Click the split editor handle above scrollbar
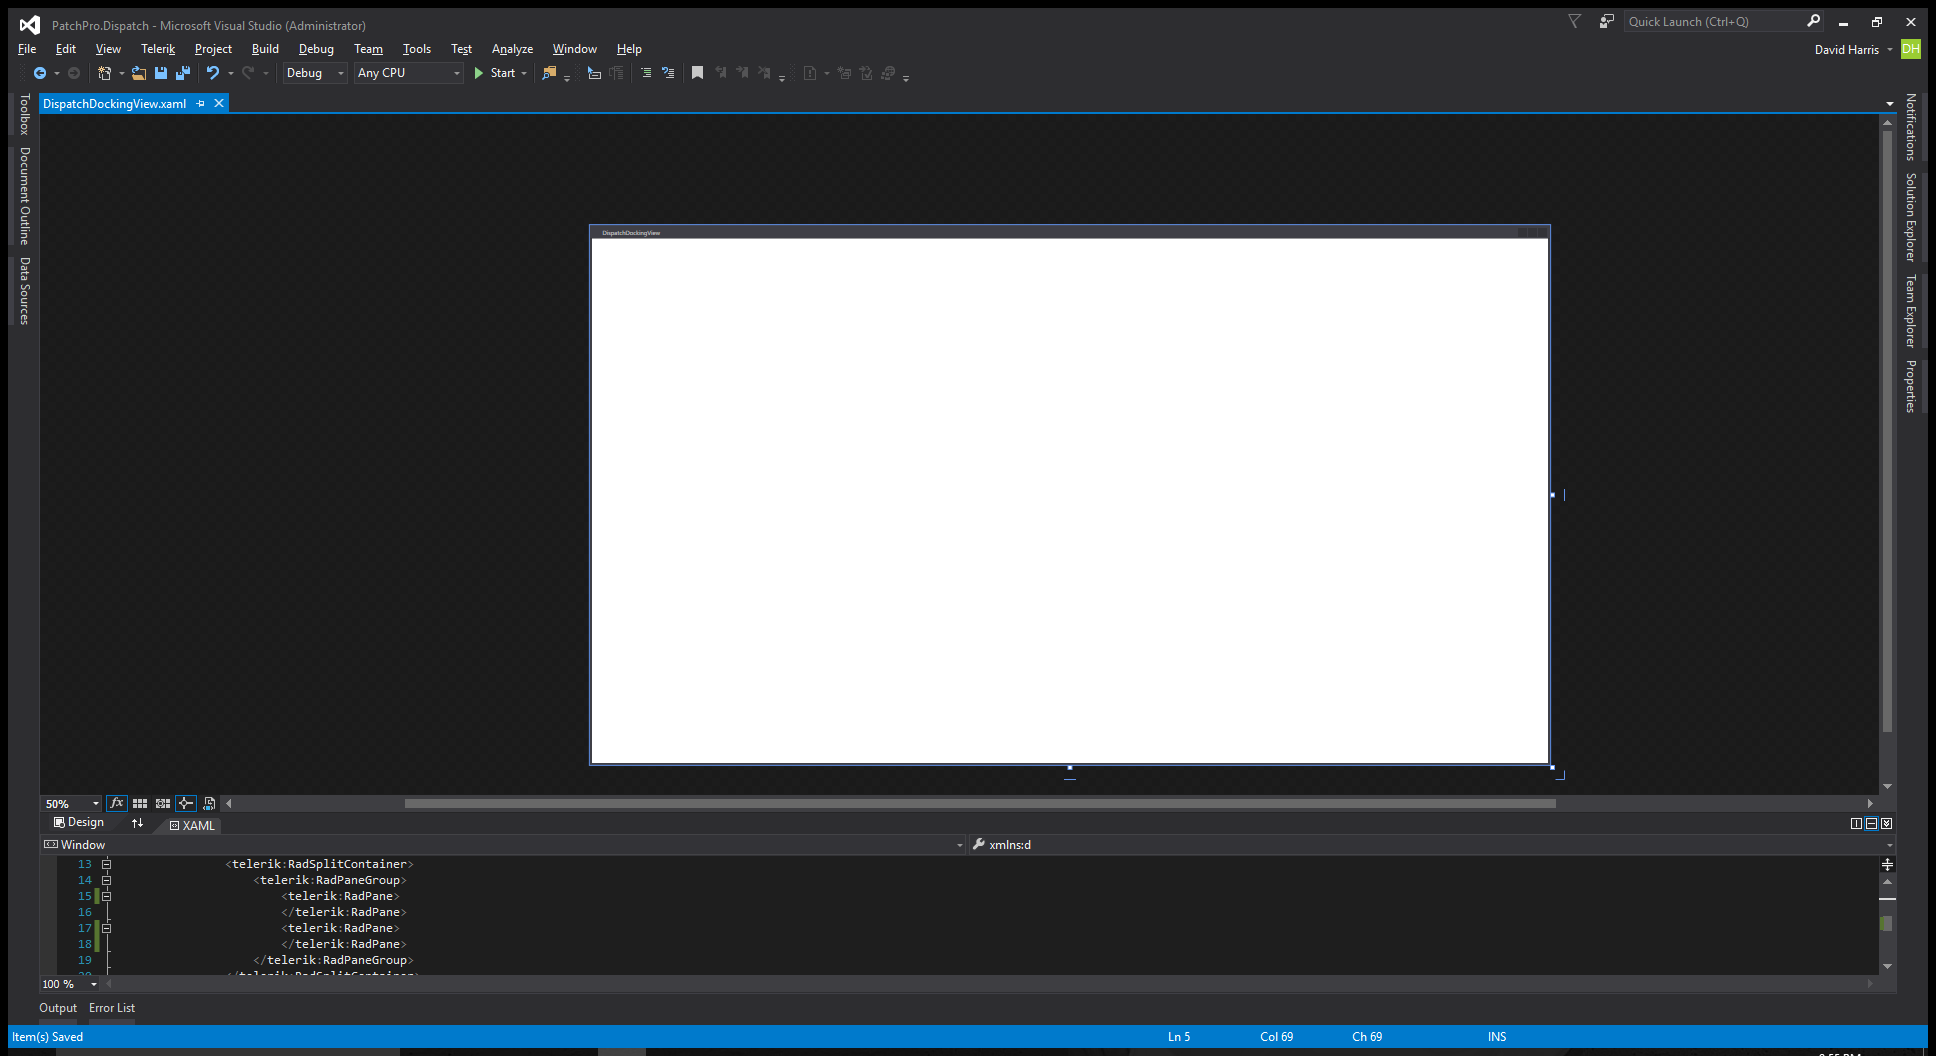Viewport: 1936px width, 1056px height. (x=1887, y=864)
